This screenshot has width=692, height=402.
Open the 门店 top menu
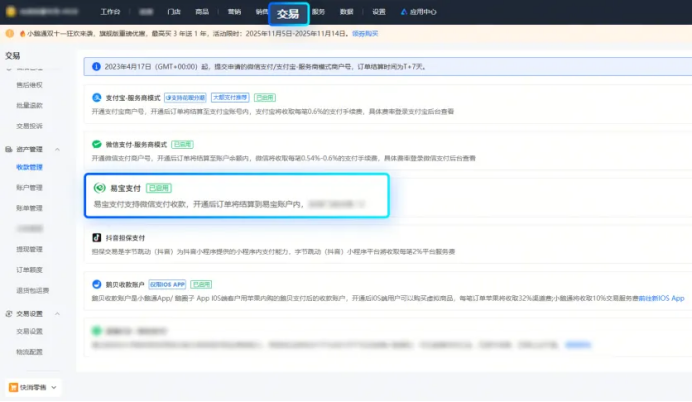click(x=174, y=12)
